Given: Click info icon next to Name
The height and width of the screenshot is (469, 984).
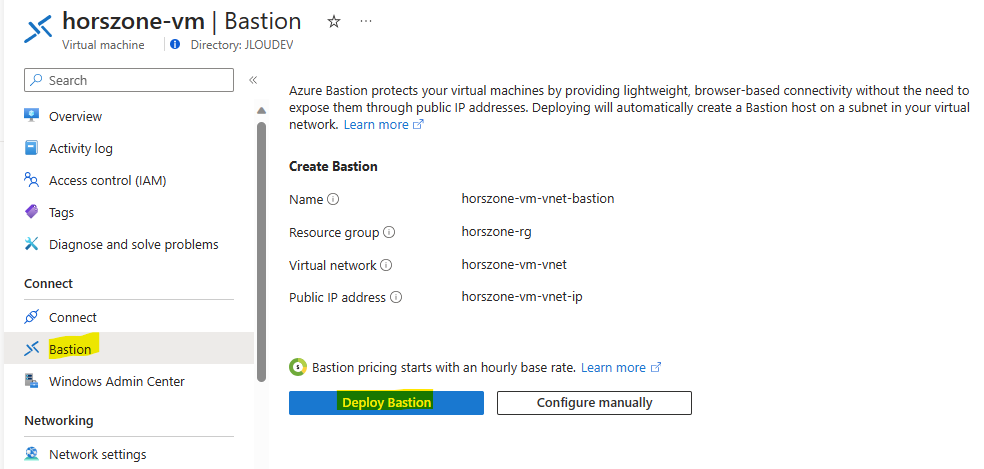Looking at the screenshot, I should (333, 200).
